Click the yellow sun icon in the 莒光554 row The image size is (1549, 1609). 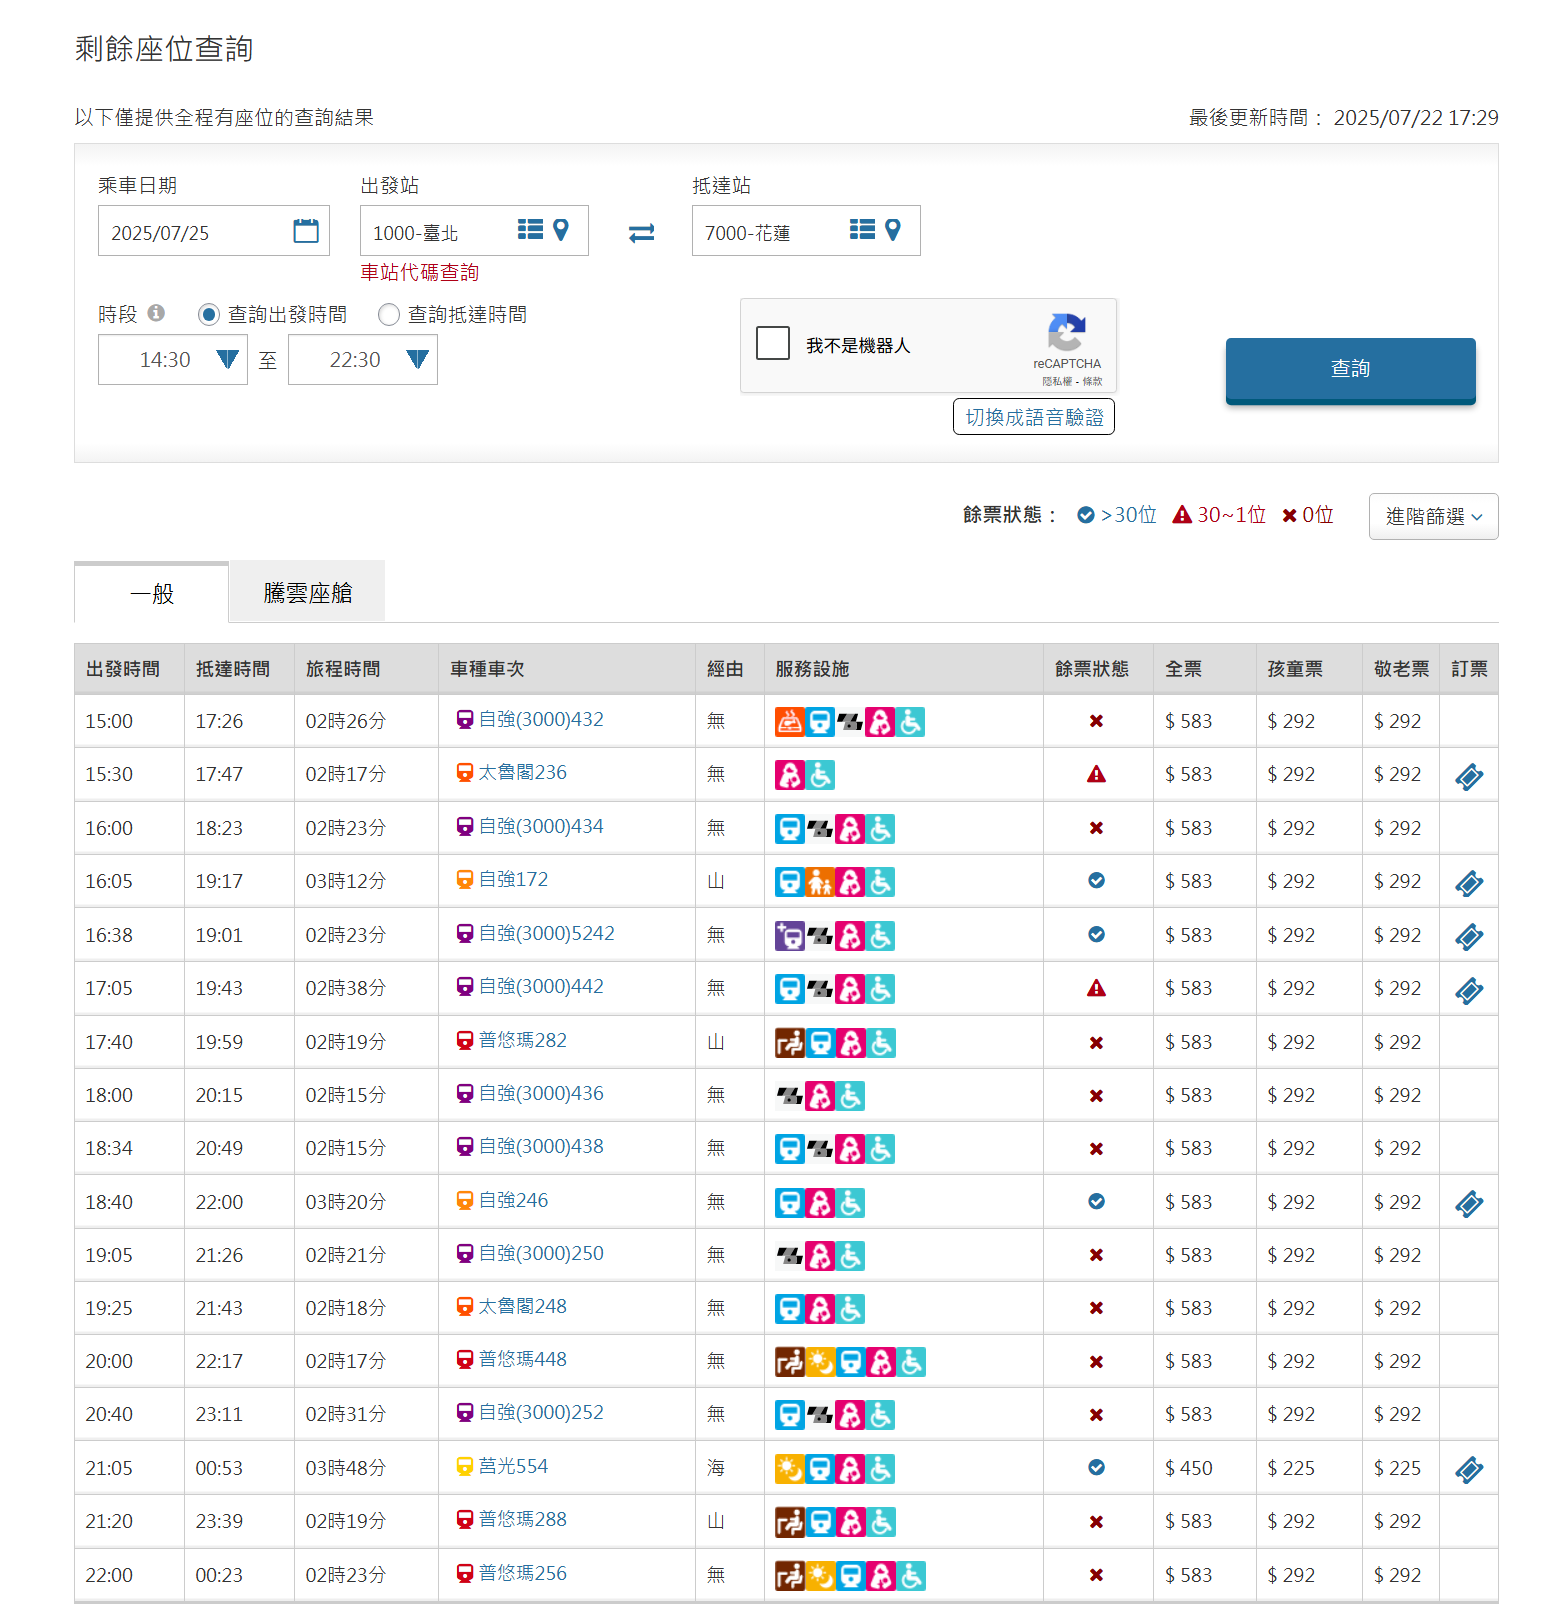[790, 1469]
